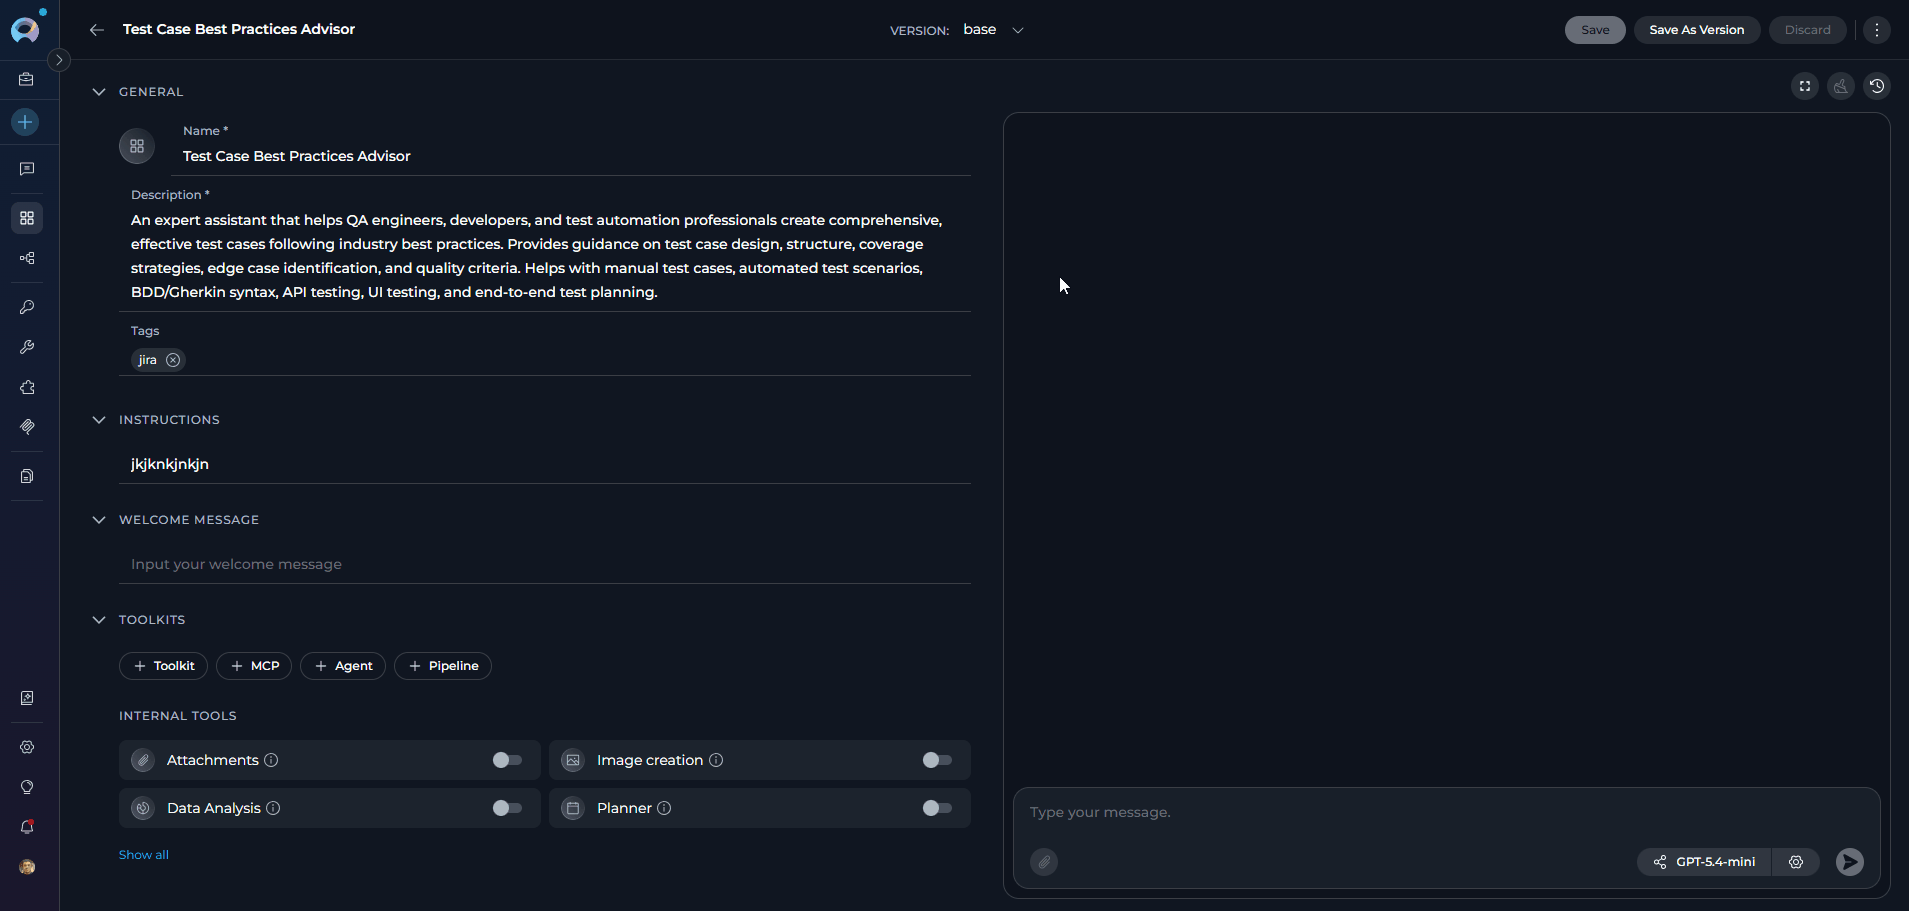Show info tooltip for Attachments
Image resolution: width=1909 pixels, height=911 pixels.
(271, 760)
